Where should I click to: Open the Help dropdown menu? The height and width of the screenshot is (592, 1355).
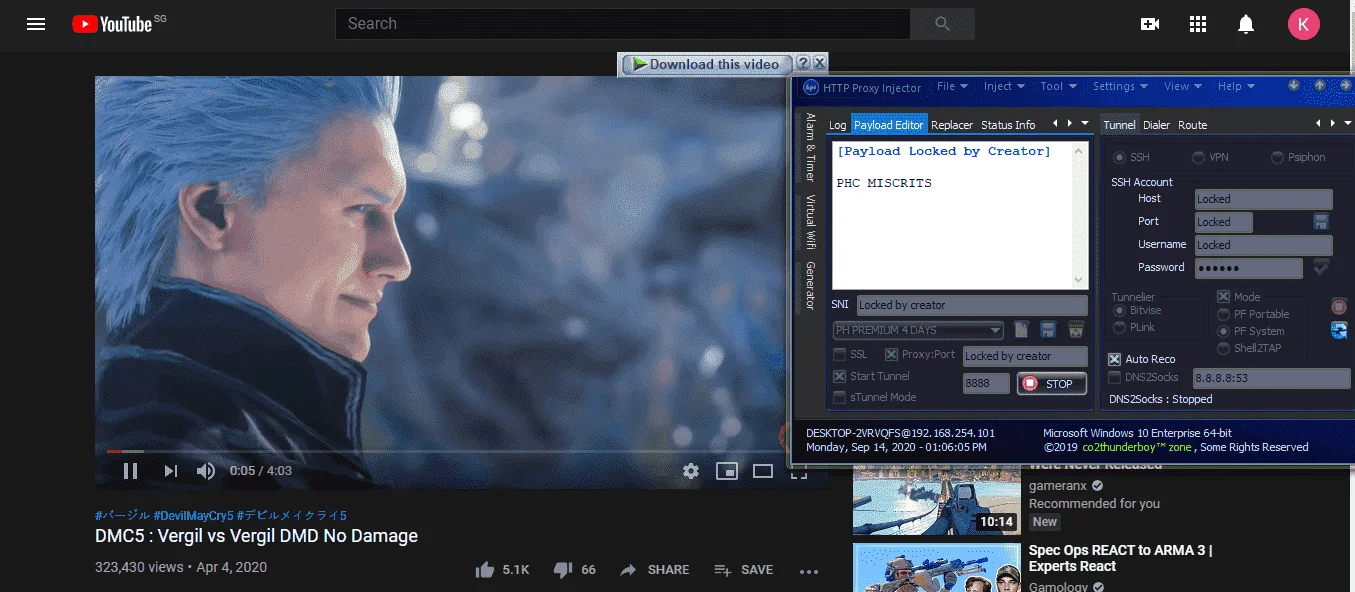[x=1236, y=87]
